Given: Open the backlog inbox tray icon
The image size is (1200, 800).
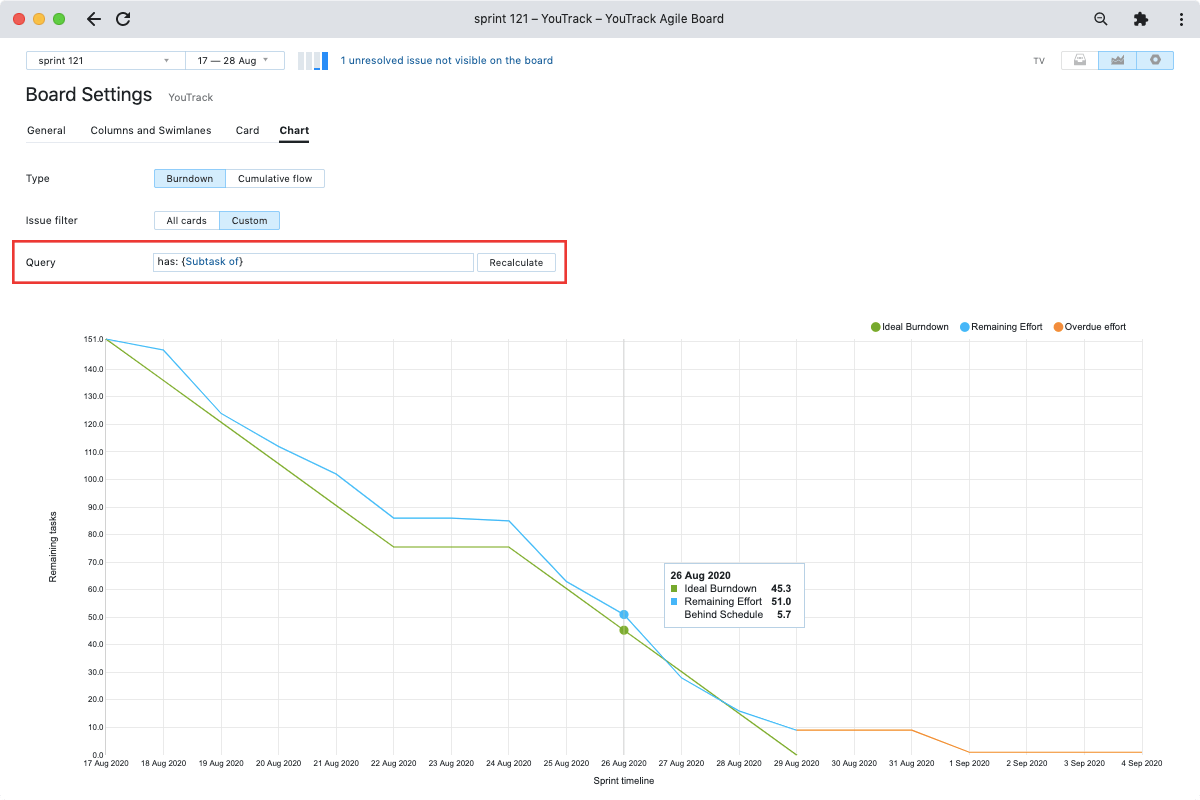Looking at the screenshot, I should [1079, 60].
